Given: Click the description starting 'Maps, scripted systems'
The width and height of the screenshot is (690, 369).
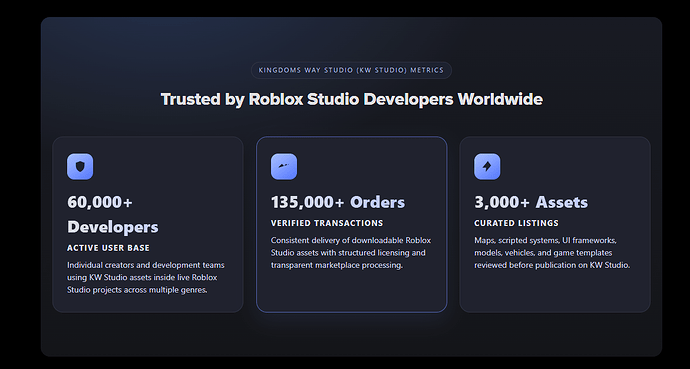Looking at the screenshot, I should pos(552,253).
